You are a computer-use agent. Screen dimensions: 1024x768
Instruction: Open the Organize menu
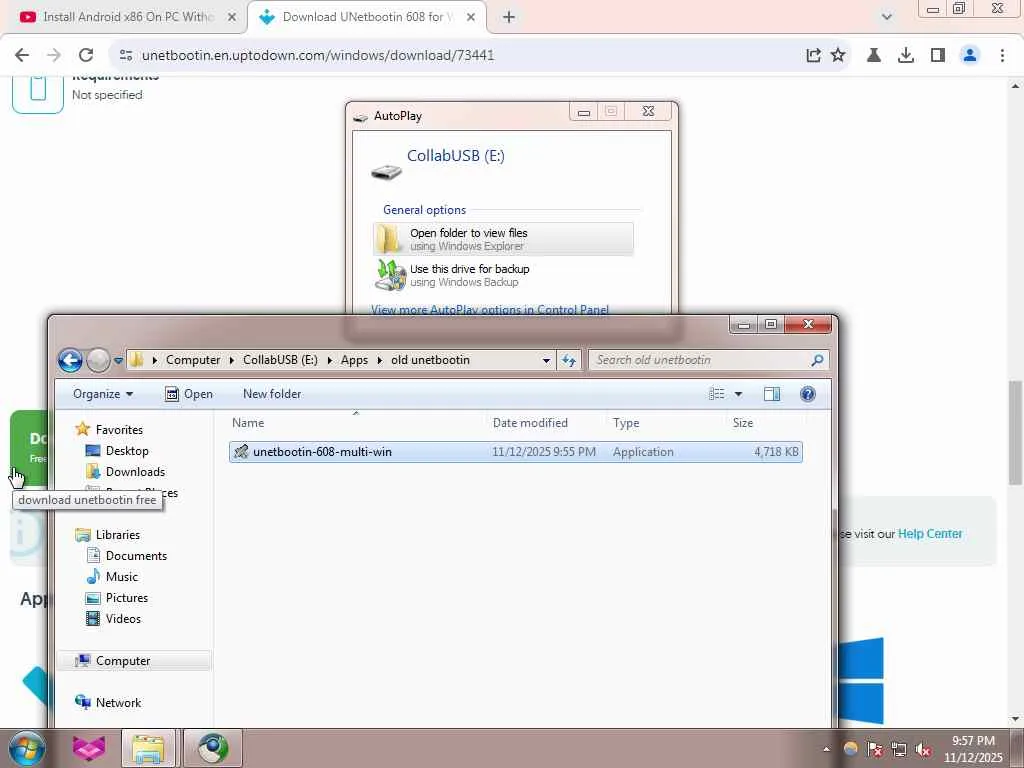coord(103,394)
